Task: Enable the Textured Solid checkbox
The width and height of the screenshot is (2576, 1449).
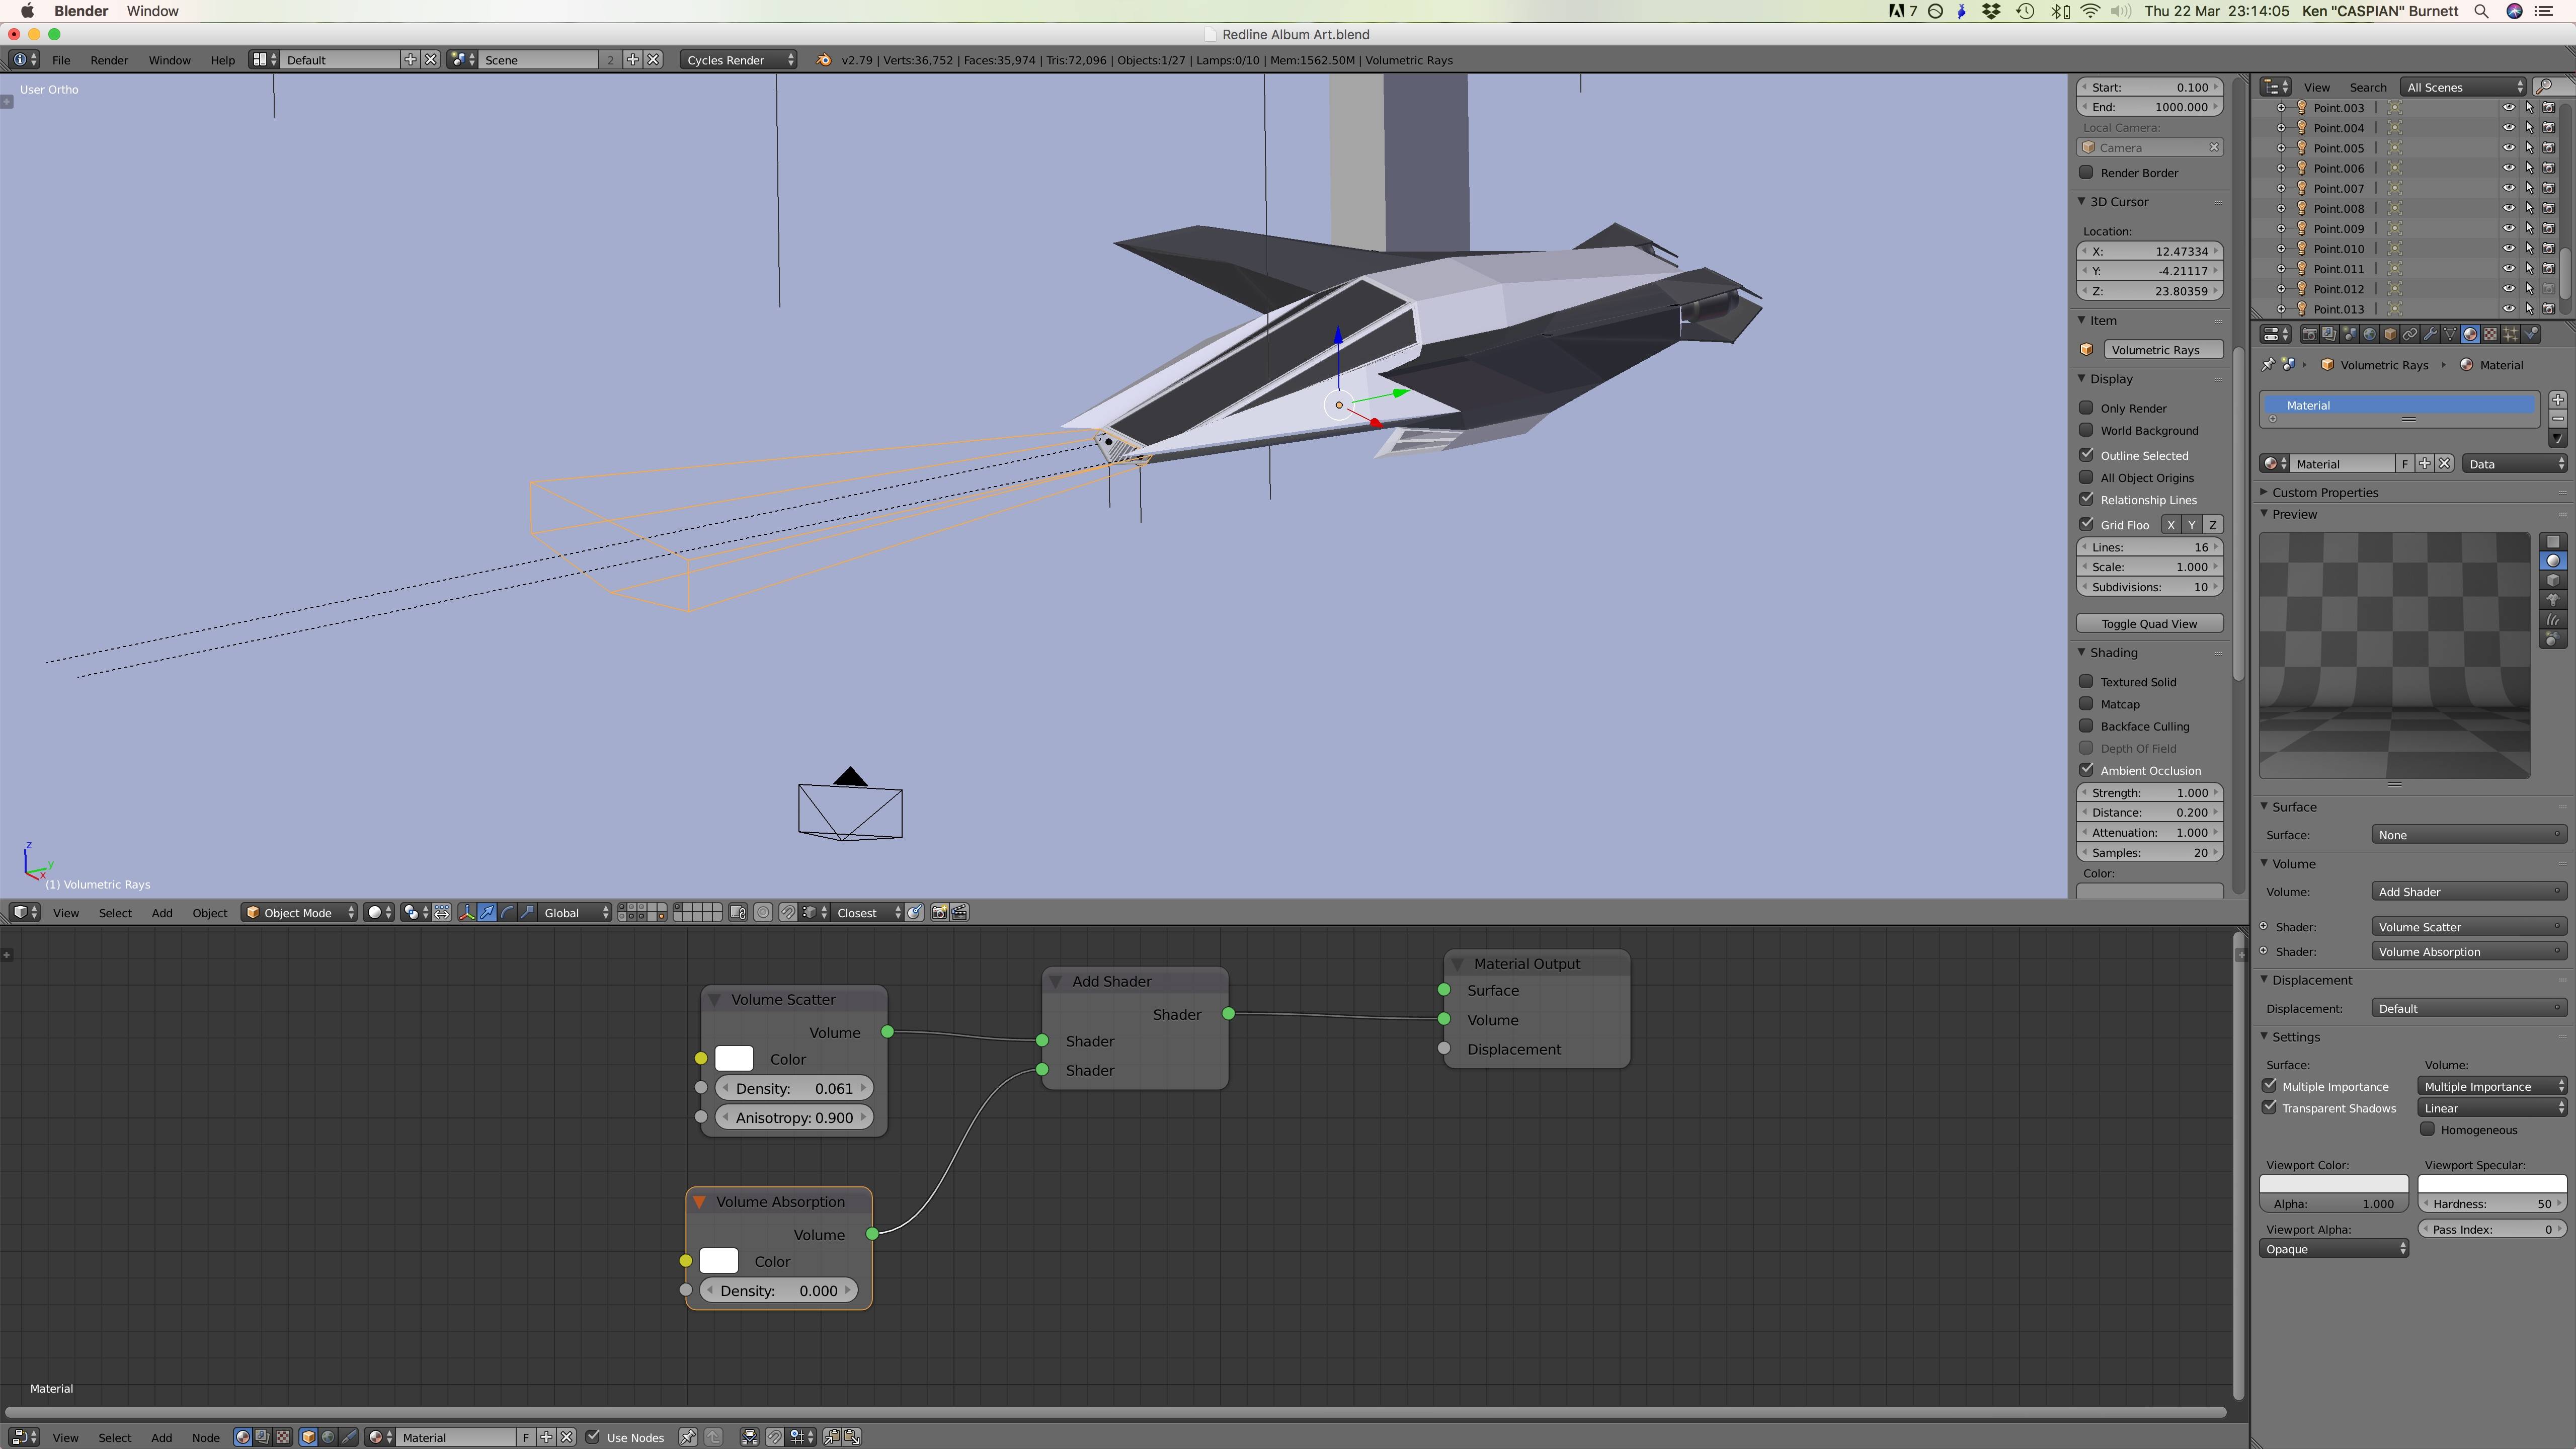Action: [x=2086, y=682]
